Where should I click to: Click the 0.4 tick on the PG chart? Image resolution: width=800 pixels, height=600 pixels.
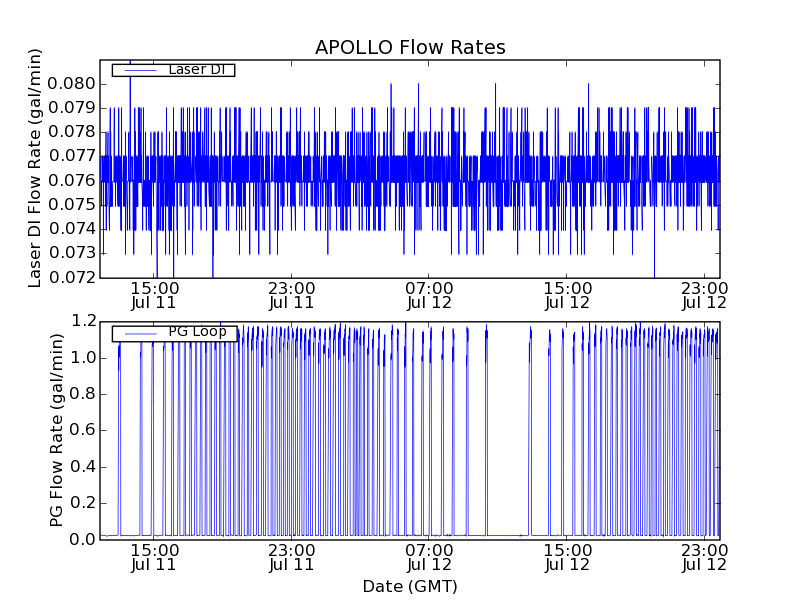click(83, 467)
